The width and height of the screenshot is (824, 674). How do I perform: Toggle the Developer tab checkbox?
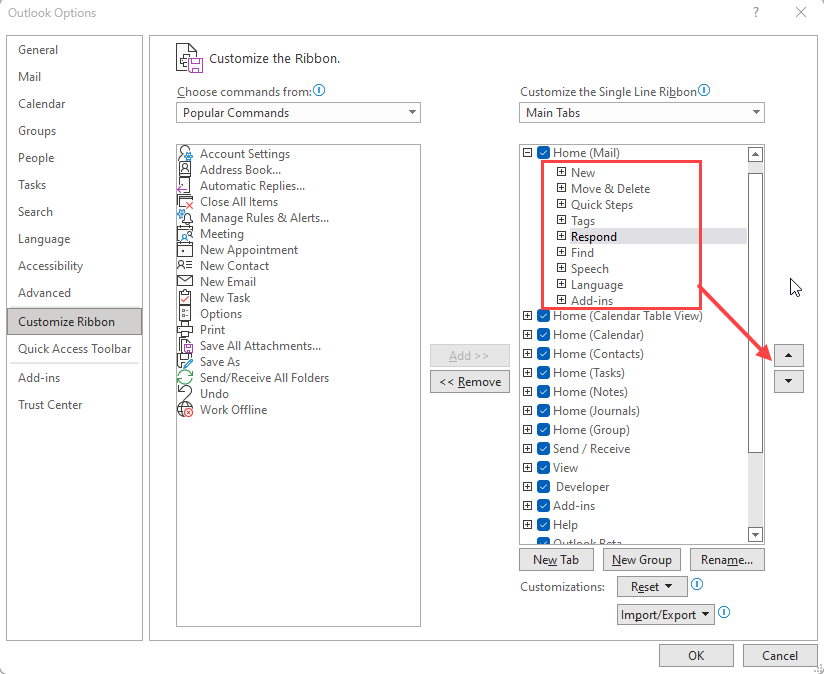[544, 486]
